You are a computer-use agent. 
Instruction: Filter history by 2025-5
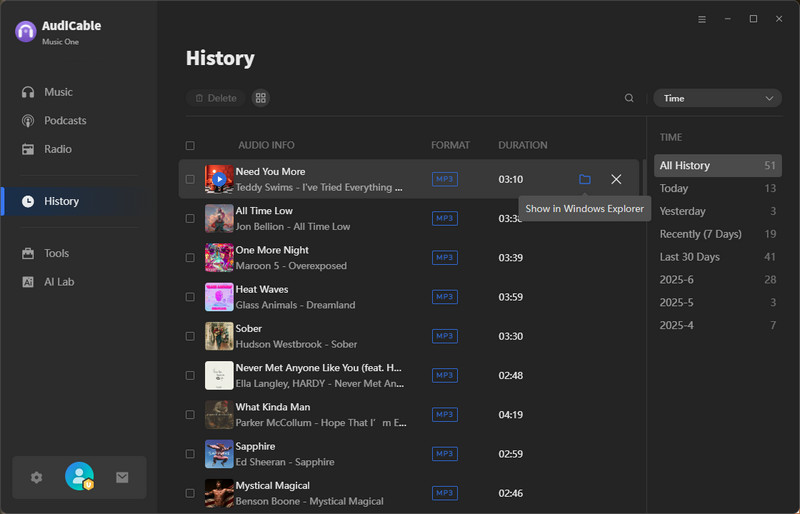[717, 303]
